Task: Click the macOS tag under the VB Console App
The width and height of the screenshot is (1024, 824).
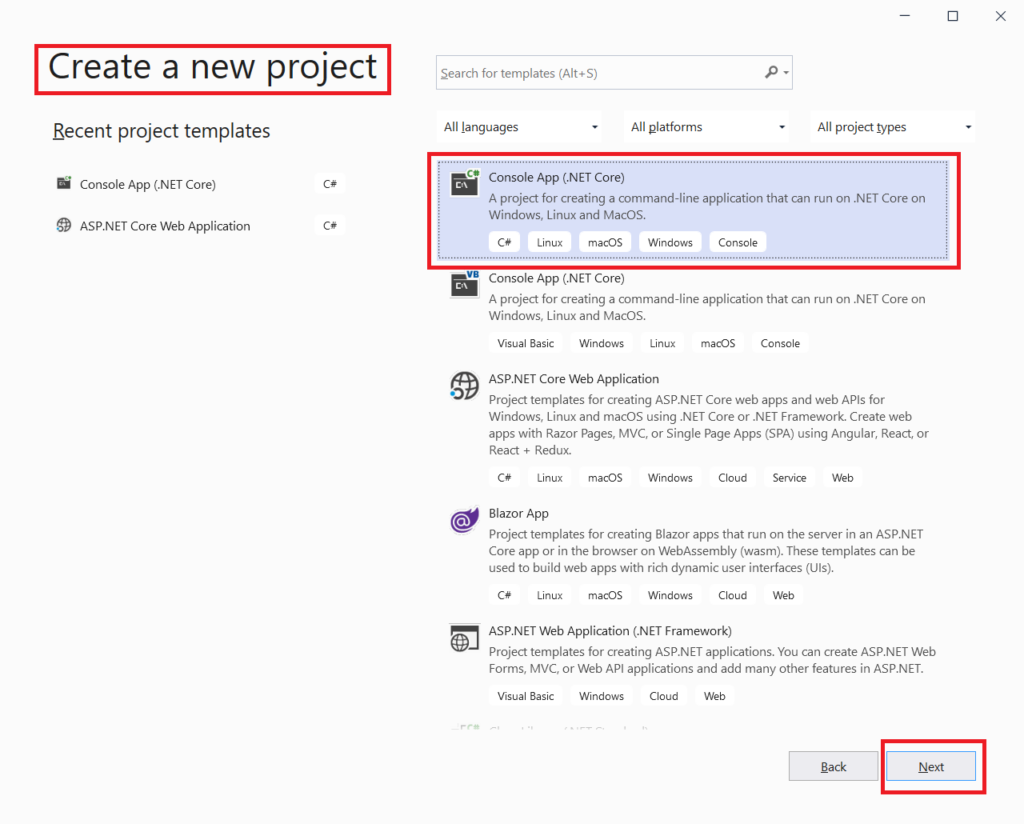Action: [718, 343]
